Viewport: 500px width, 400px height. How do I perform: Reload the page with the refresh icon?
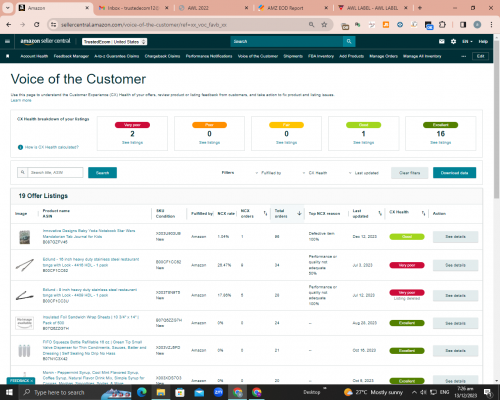point(37,25)
